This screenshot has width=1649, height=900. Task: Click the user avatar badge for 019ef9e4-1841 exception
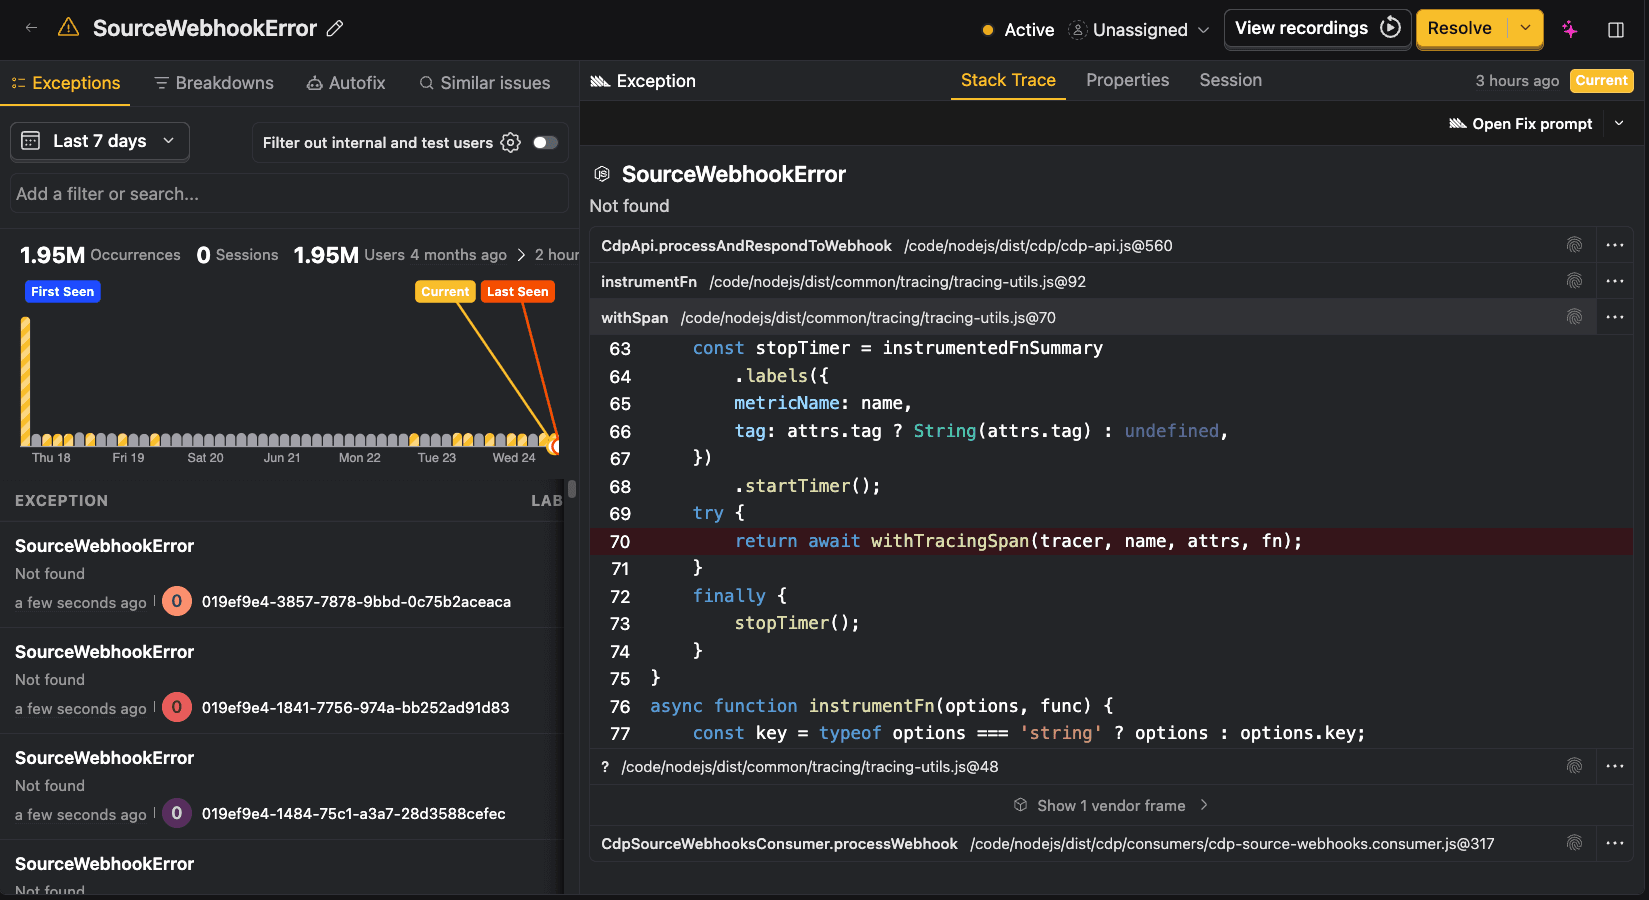coord(177,707)
